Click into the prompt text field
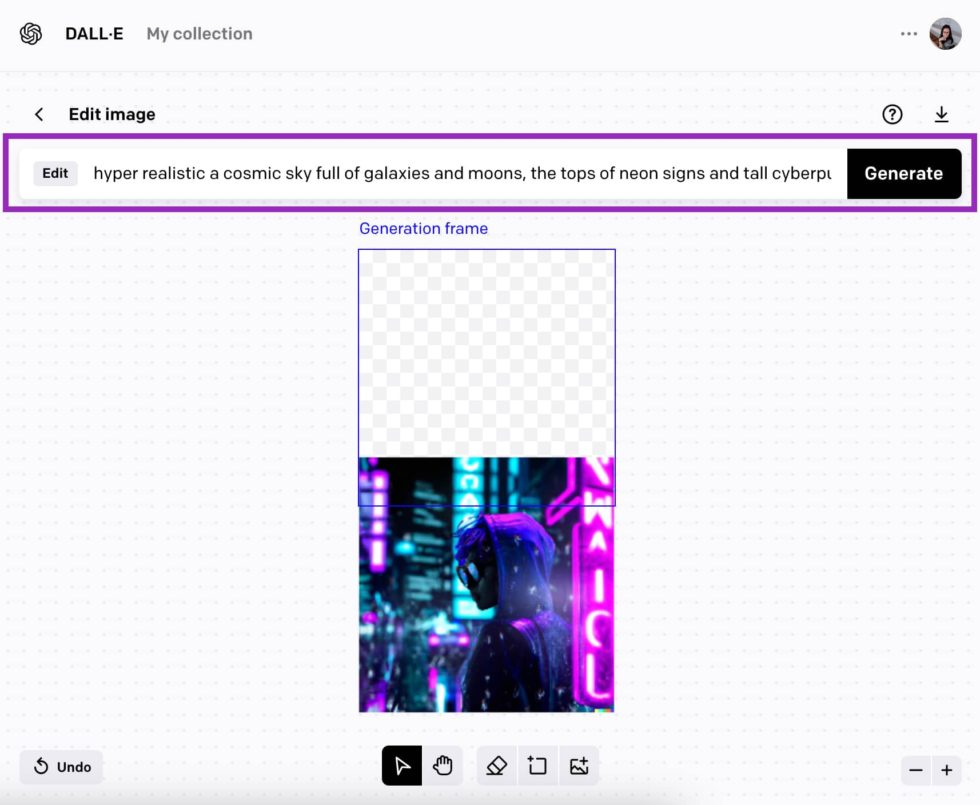Screen dimensions: 980x805 [462, 173]
